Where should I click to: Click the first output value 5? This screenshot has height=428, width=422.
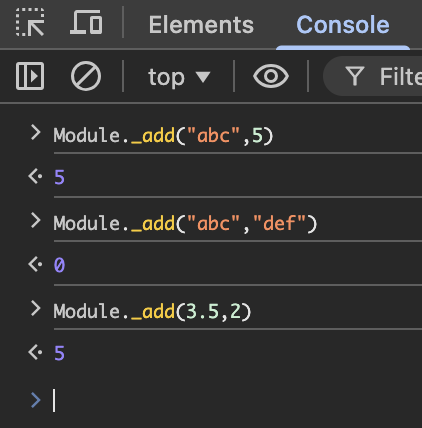(x=59, y=177)
